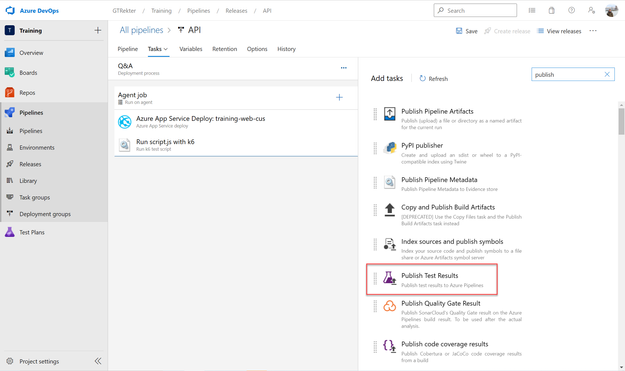Select Publish Pipeline Artifacts task

click(x=447, y=118)
